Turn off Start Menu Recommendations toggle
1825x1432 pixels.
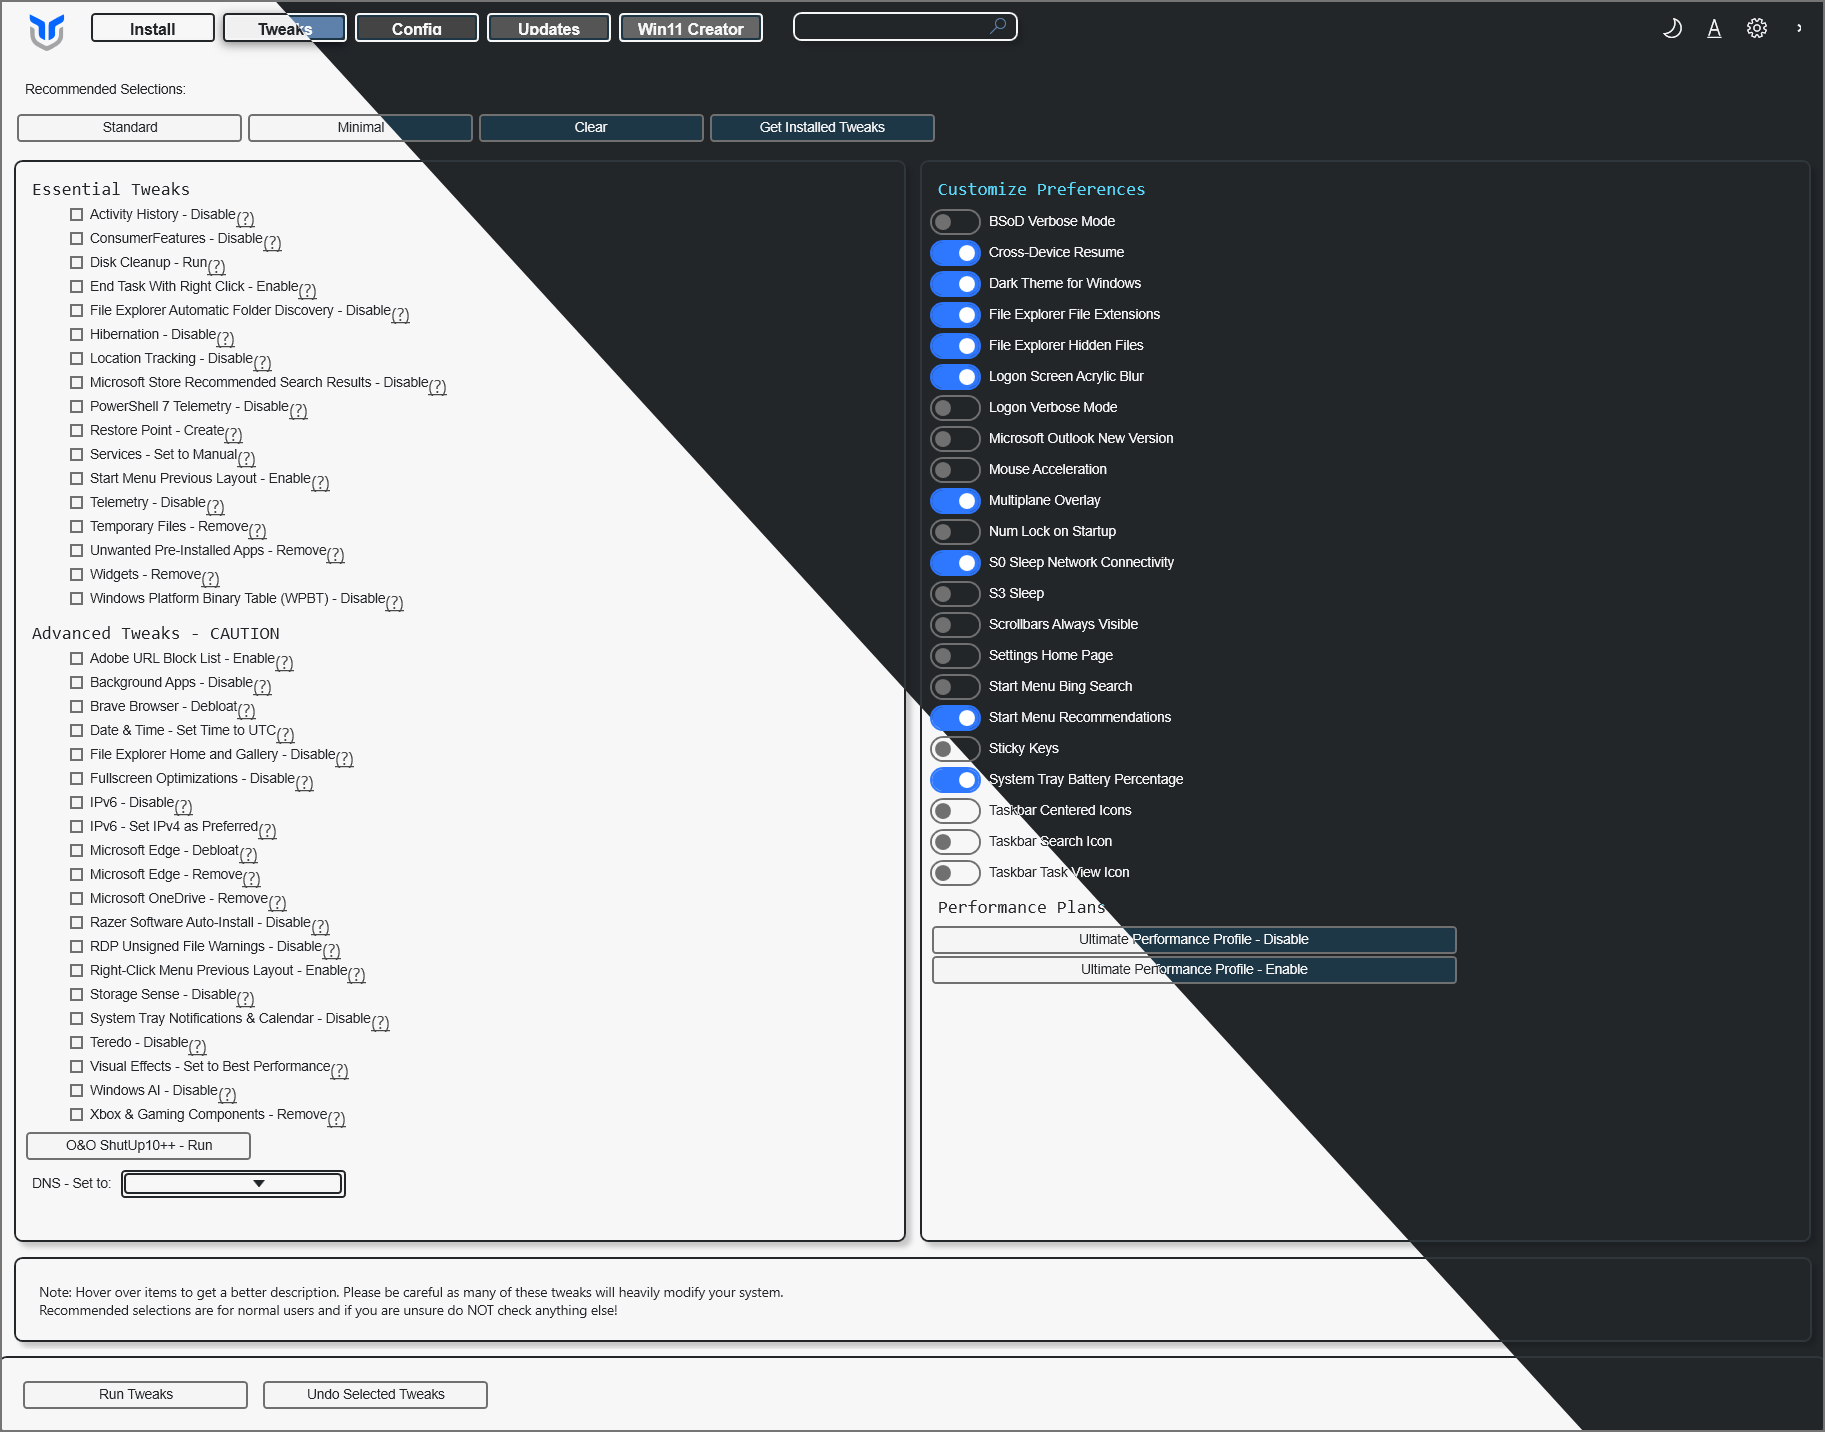coord(955,718)
